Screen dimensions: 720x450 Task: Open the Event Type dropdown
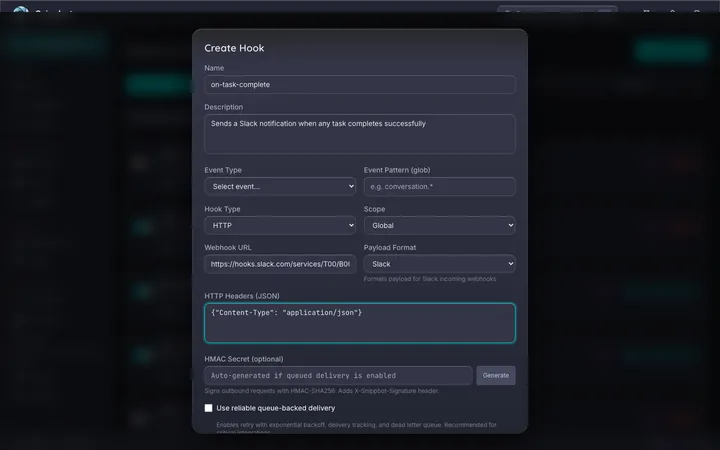click(280, 186)
